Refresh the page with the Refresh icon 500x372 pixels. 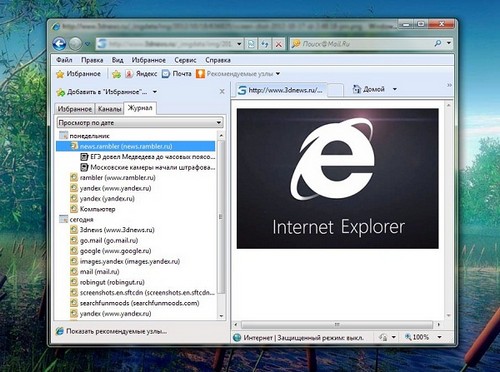pos(265,44)
